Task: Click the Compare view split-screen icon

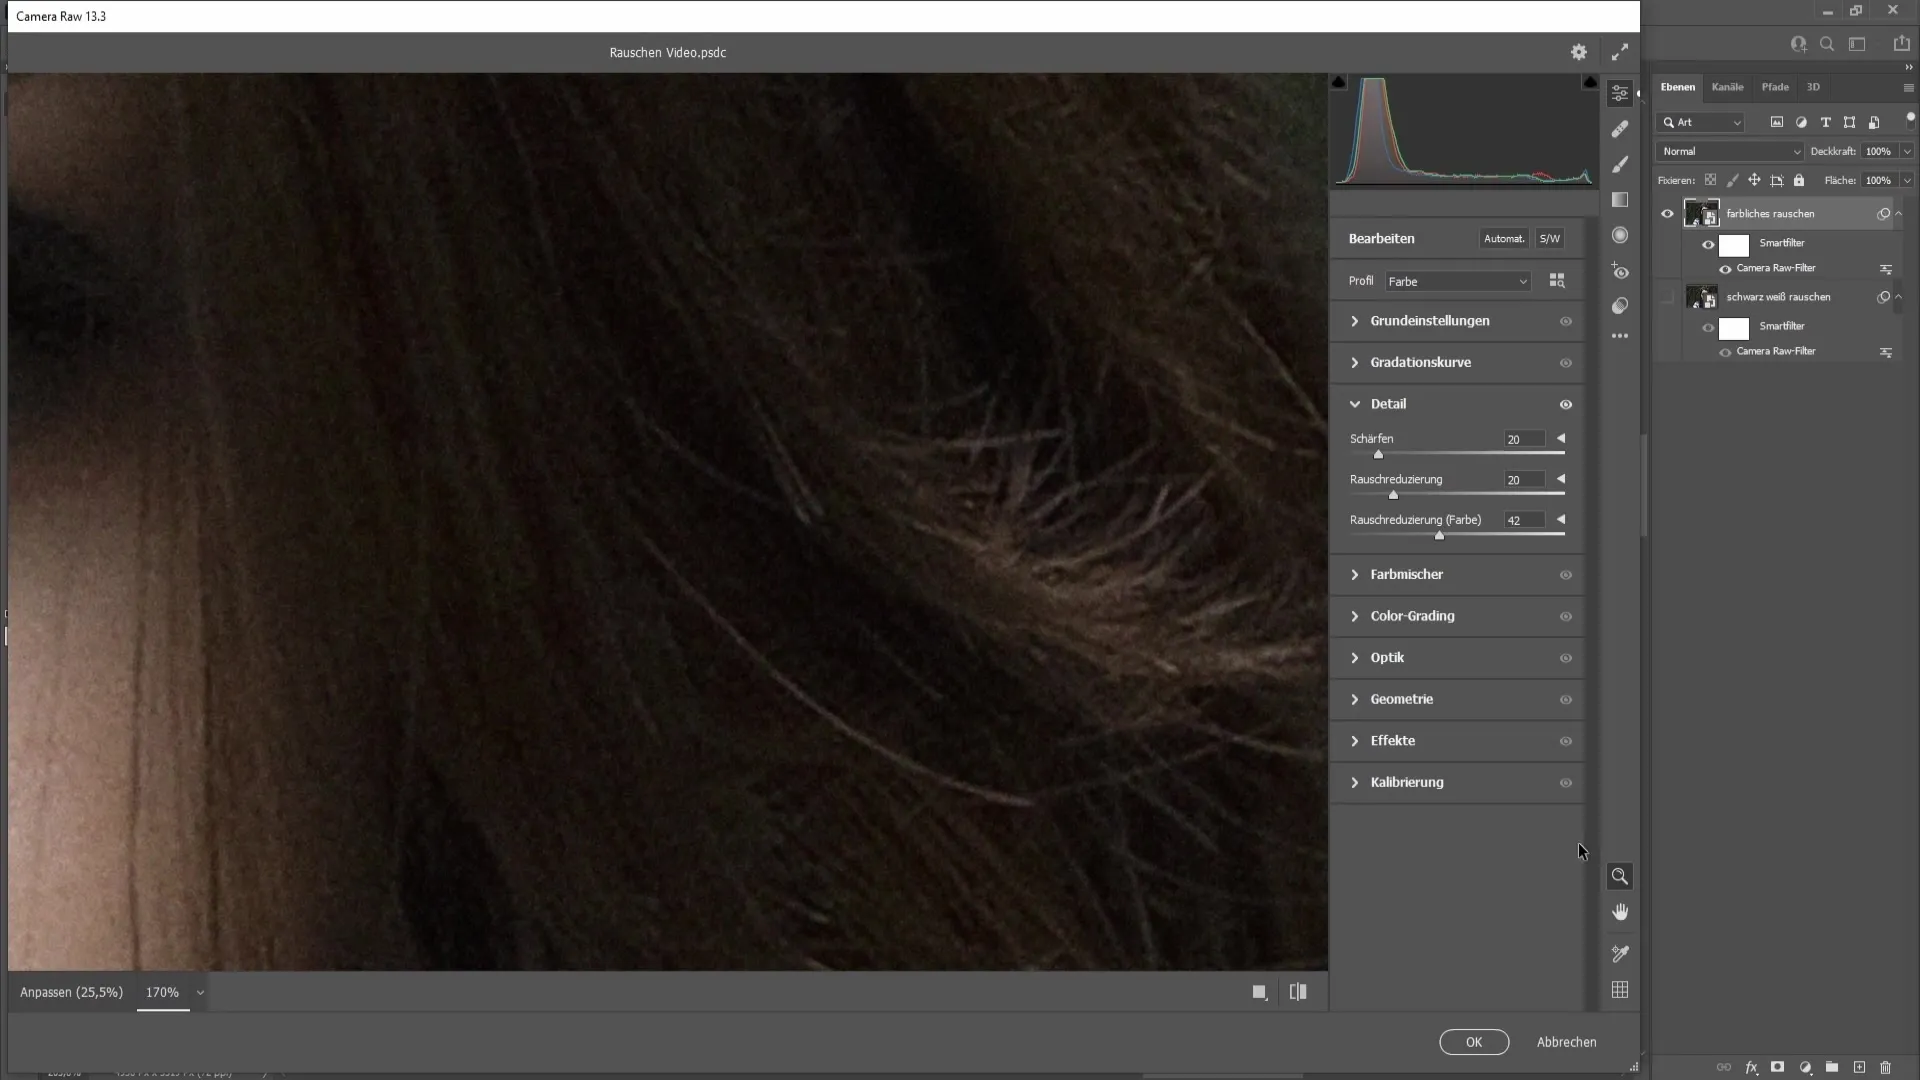Action: (x=1298, y=992)
